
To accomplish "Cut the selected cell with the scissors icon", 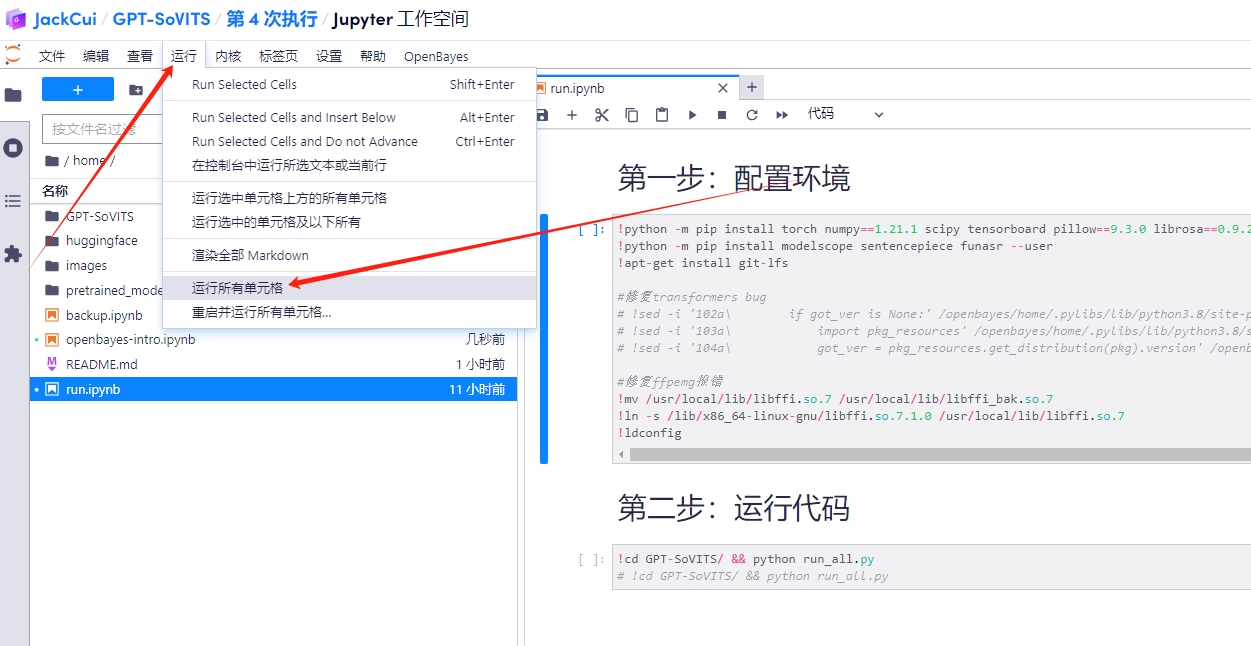I will (x=602, y=115).
